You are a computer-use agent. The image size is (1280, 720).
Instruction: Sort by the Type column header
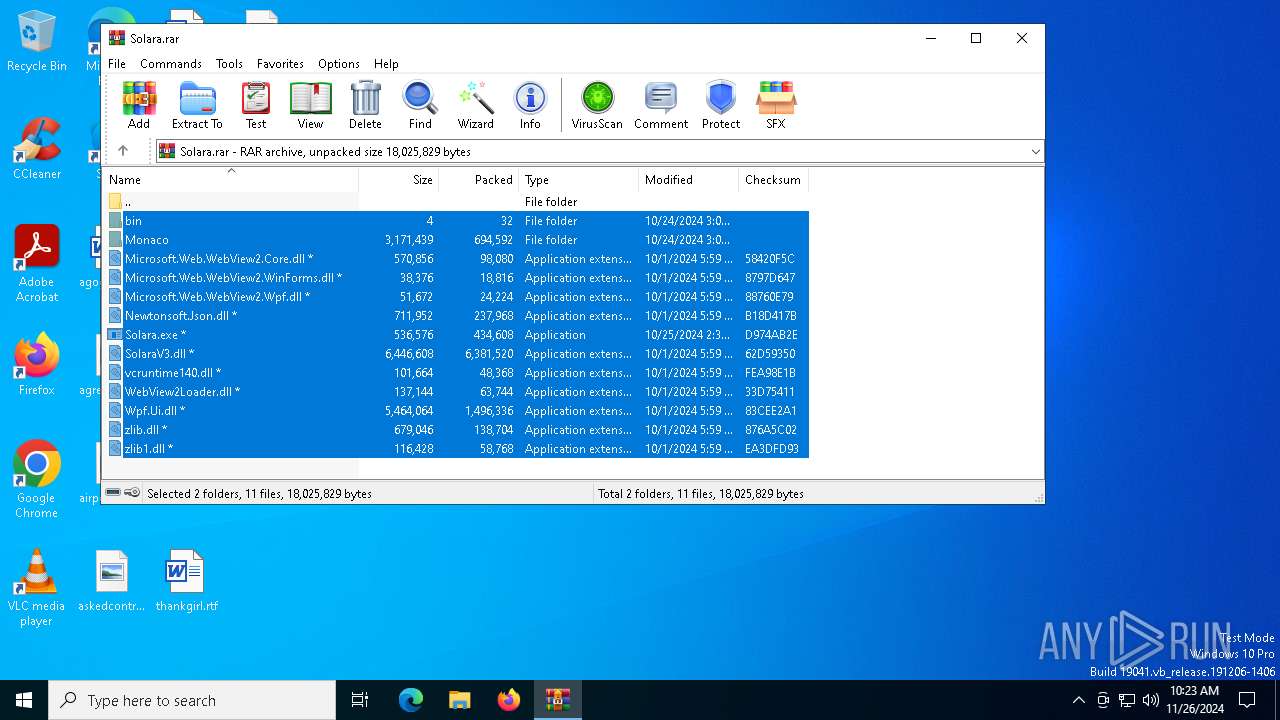click(579, 180)
